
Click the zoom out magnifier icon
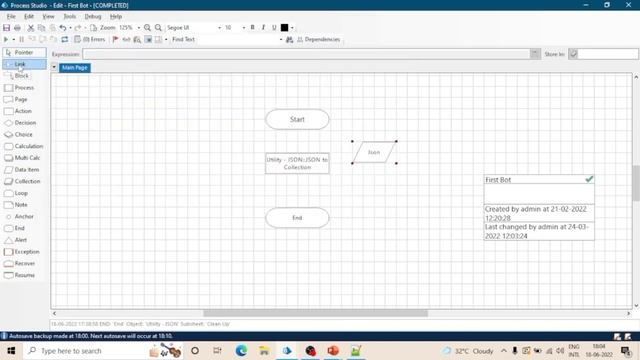[x=158, y=28]
